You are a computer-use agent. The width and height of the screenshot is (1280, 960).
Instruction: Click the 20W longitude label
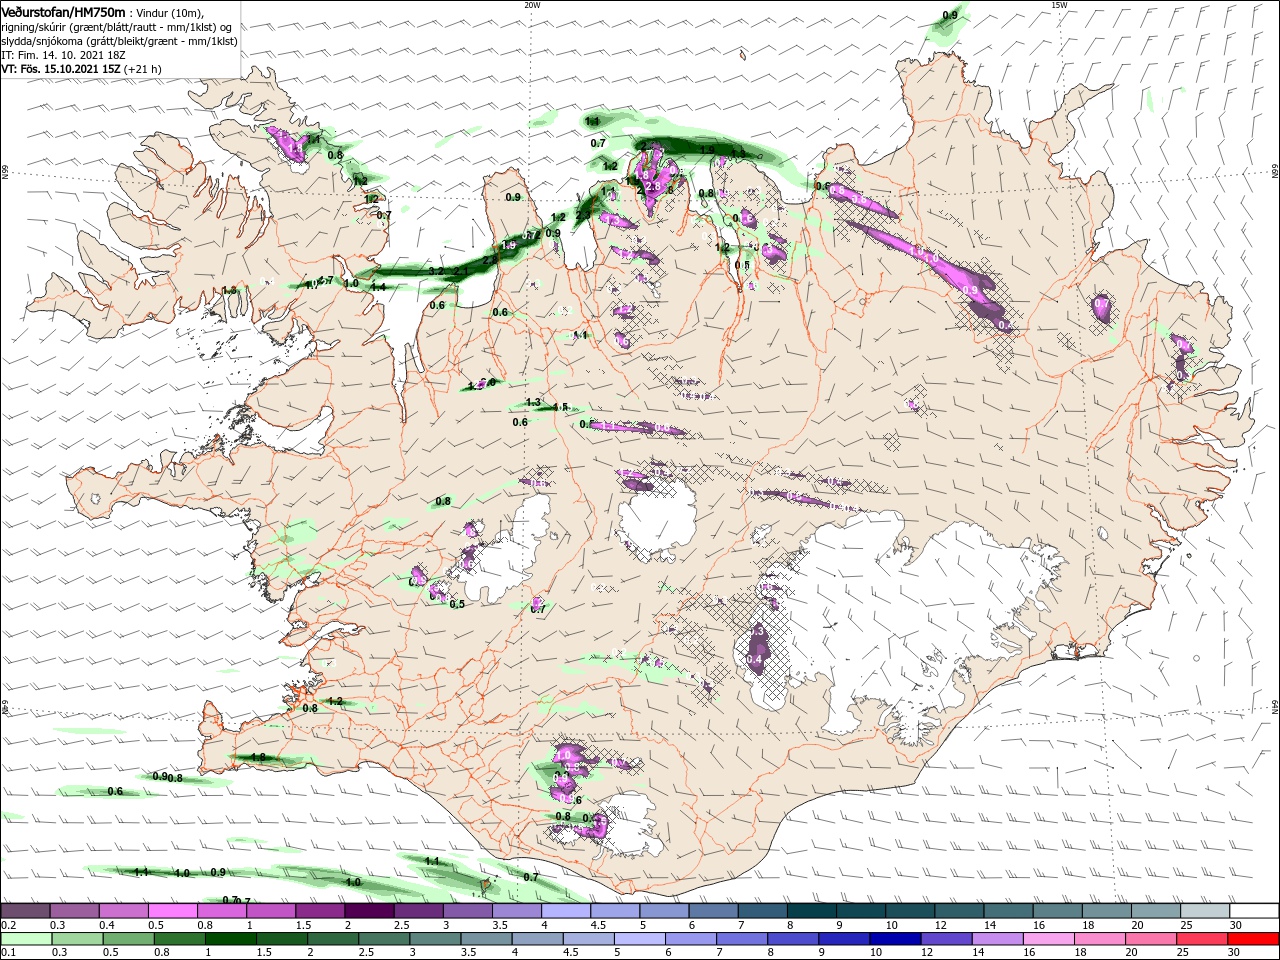coord(532,5)
